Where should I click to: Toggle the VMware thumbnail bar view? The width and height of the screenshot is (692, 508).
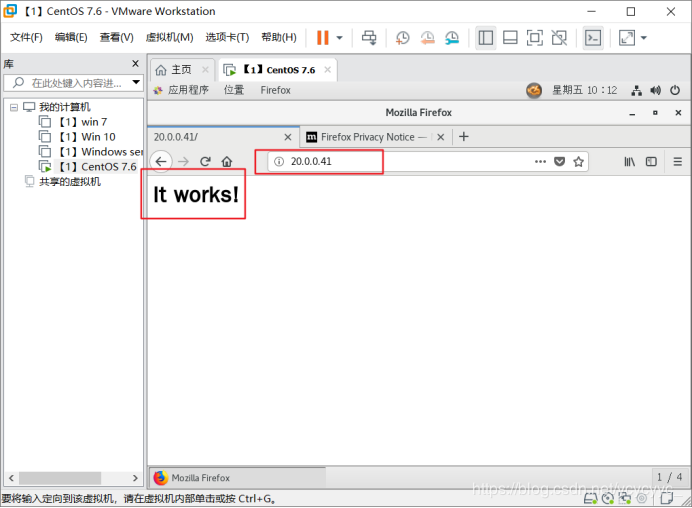tap(510, 38)
